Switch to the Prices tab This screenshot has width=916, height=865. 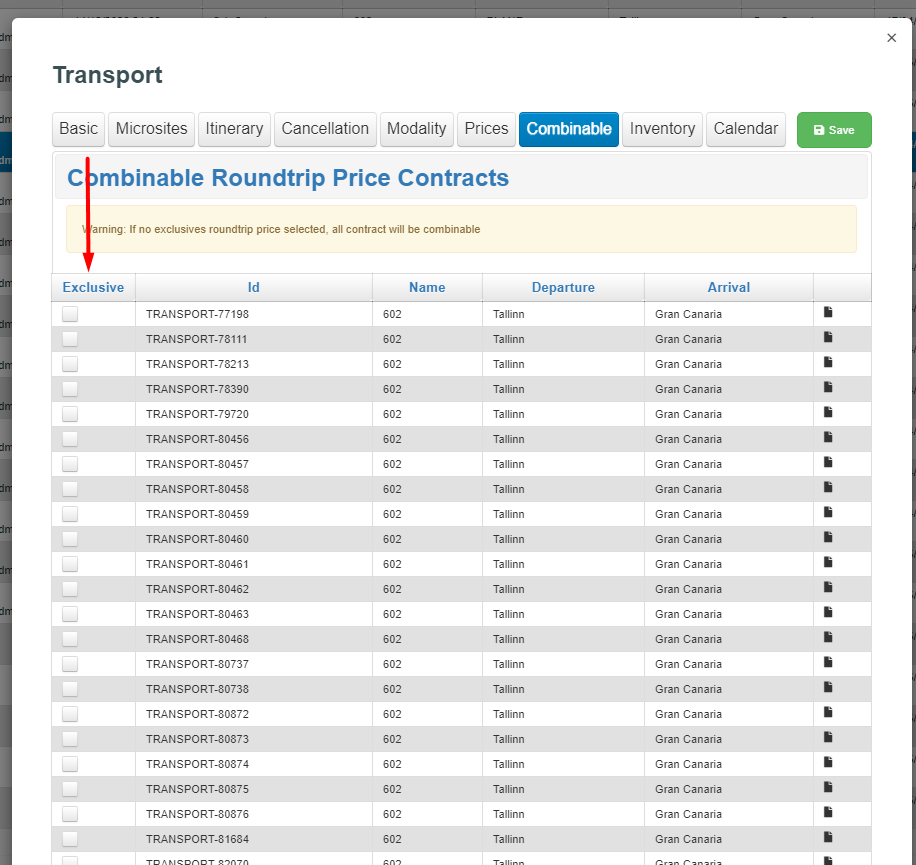(x=486, y=129)
